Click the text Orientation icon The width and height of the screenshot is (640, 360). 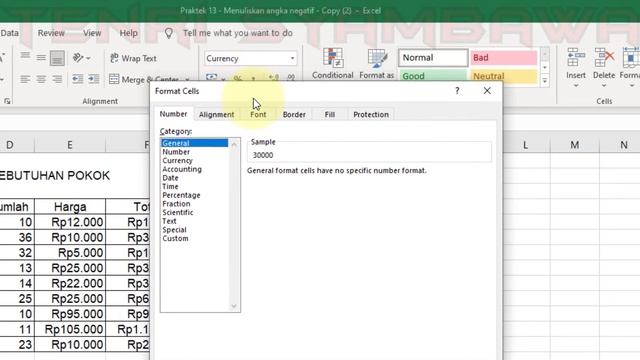coord(77,58)
